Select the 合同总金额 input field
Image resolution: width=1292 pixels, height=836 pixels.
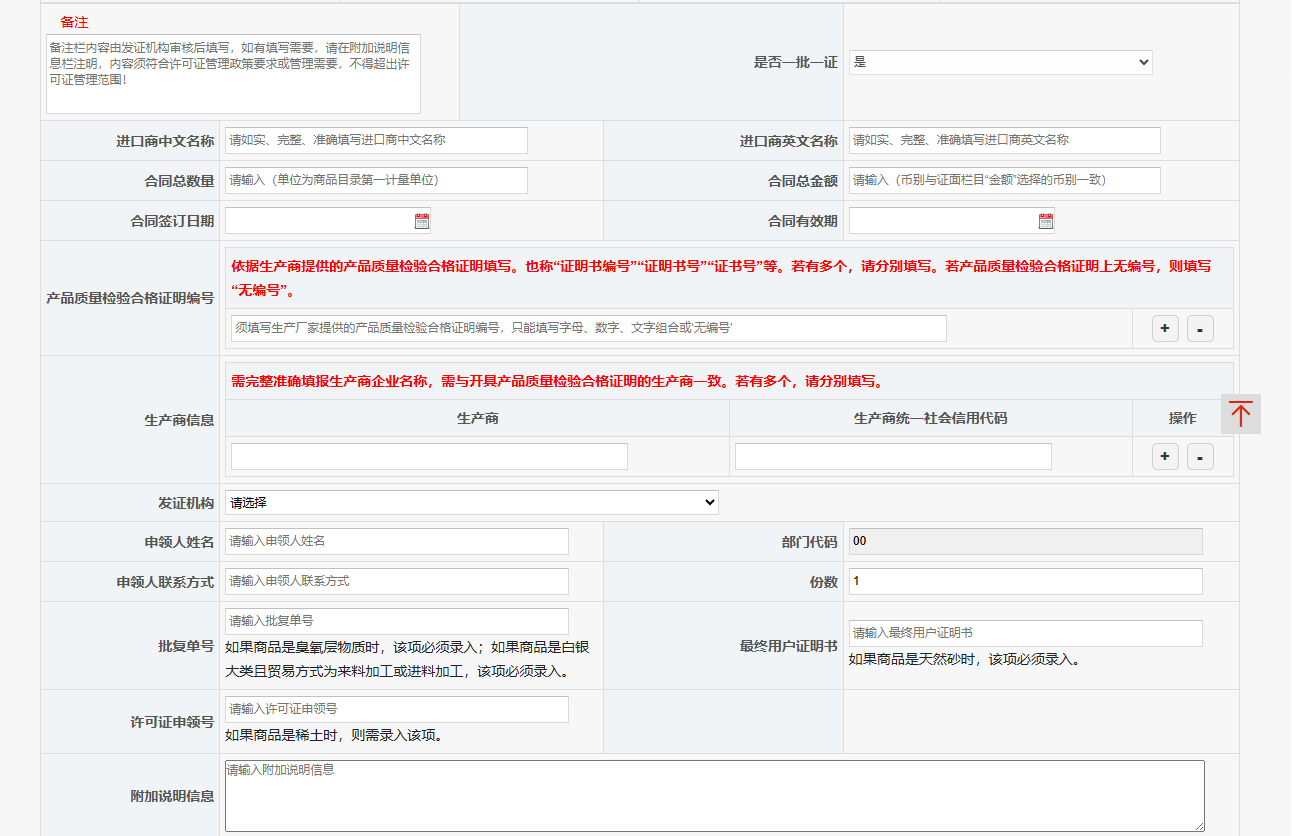(1004, 181)
